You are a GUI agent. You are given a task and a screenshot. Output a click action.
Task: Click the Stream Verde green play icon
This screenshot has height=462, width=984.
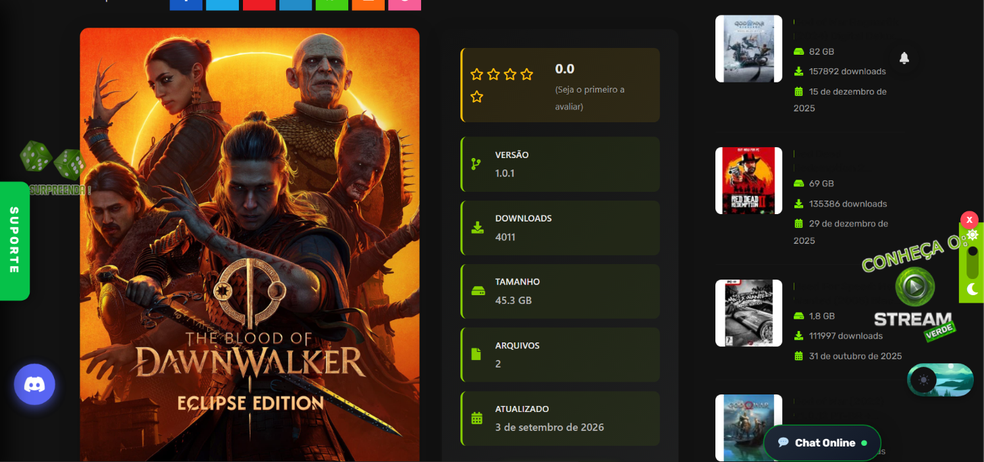pyautogui.click(x=914, y=286)
